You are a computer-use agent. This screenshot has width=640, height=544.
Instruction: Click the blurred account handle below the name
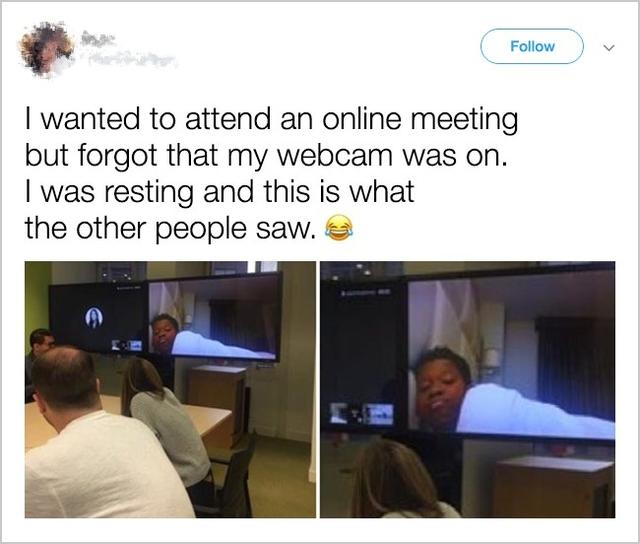coord(133,59)
